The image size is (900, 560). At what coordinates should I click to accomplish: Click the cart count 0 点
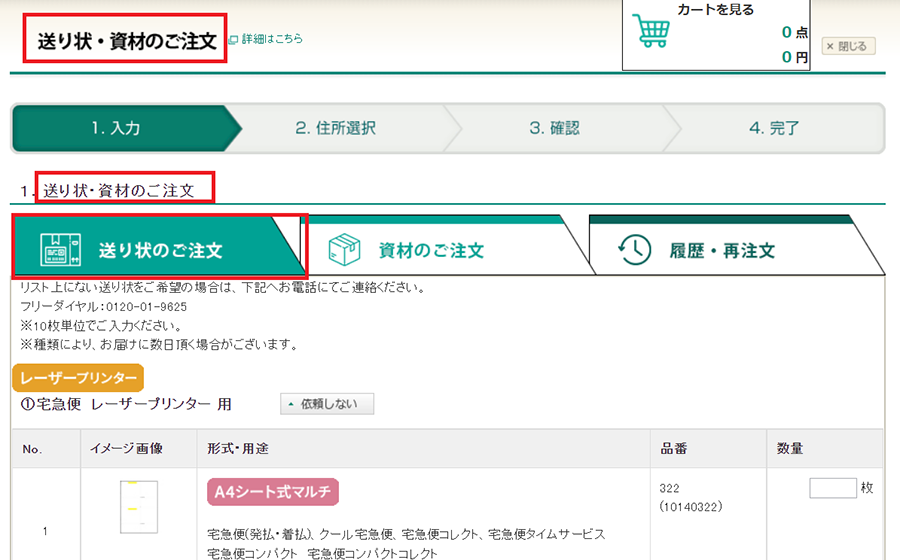[795, 33]
